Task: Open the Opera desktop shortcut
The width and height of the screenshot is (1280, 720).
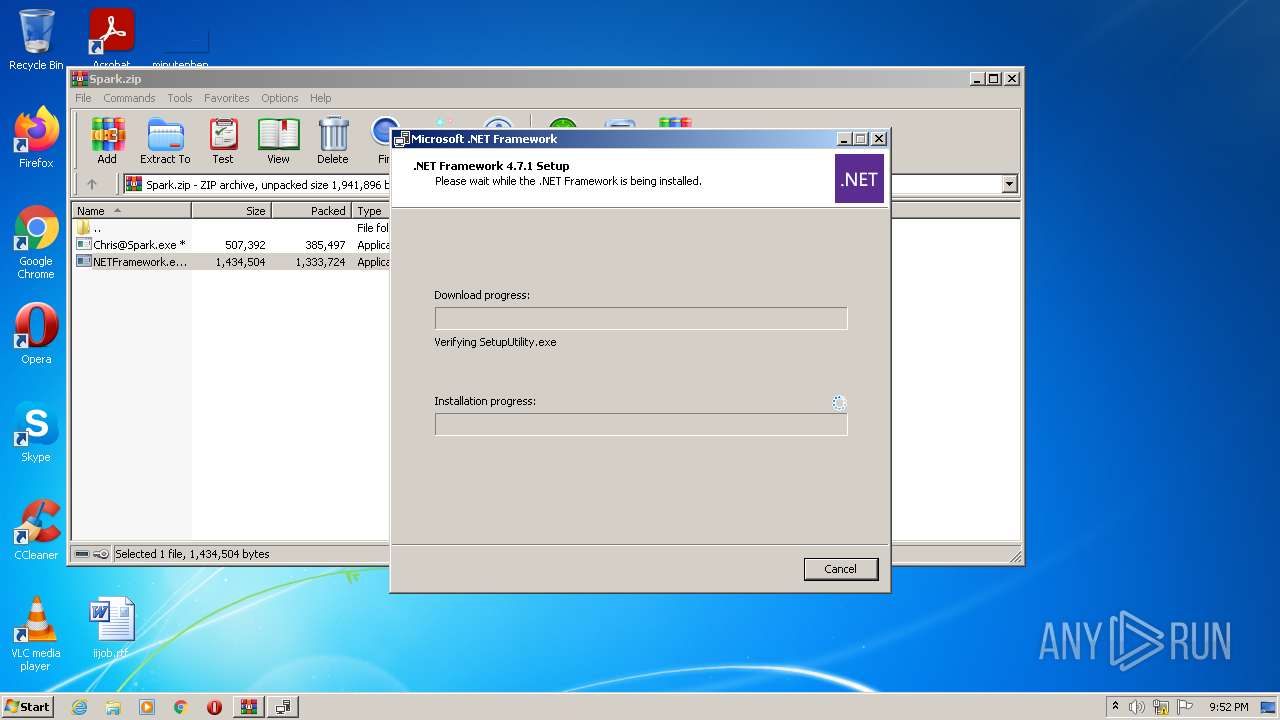Action: click(36, 334)
